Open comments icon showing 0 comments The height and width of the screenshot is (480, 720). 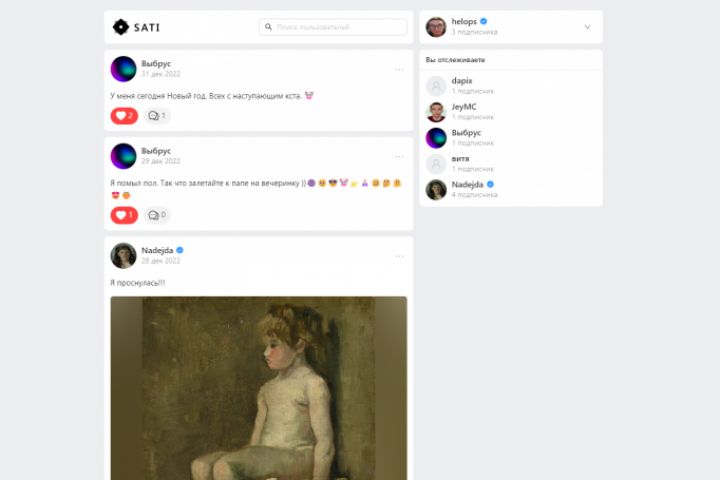pos(157,215)
